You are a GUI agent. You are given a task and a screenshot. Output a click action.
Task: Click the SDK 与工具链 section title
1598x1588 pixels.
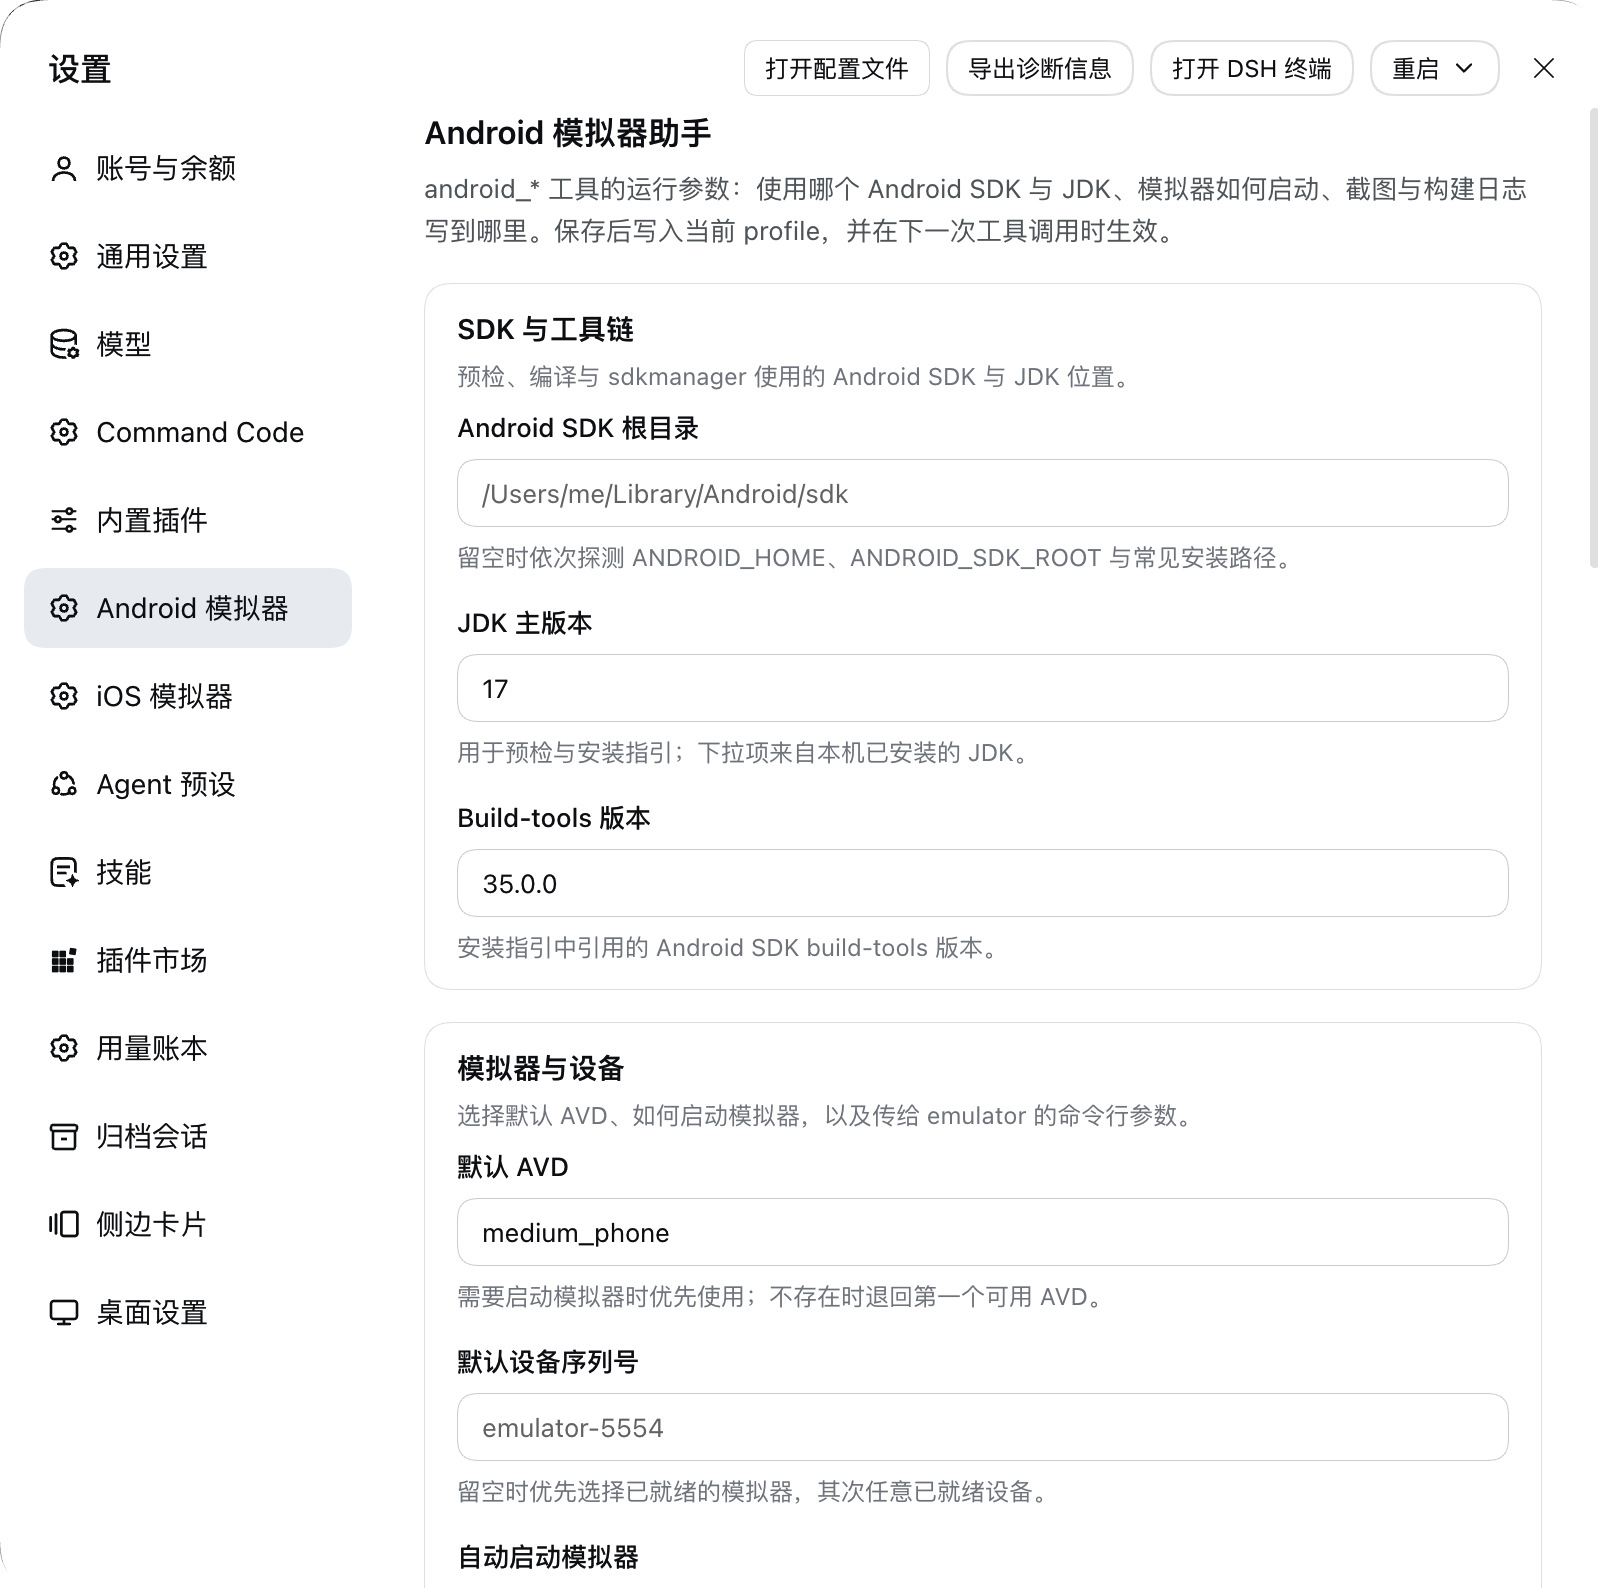tap(546, 329)
